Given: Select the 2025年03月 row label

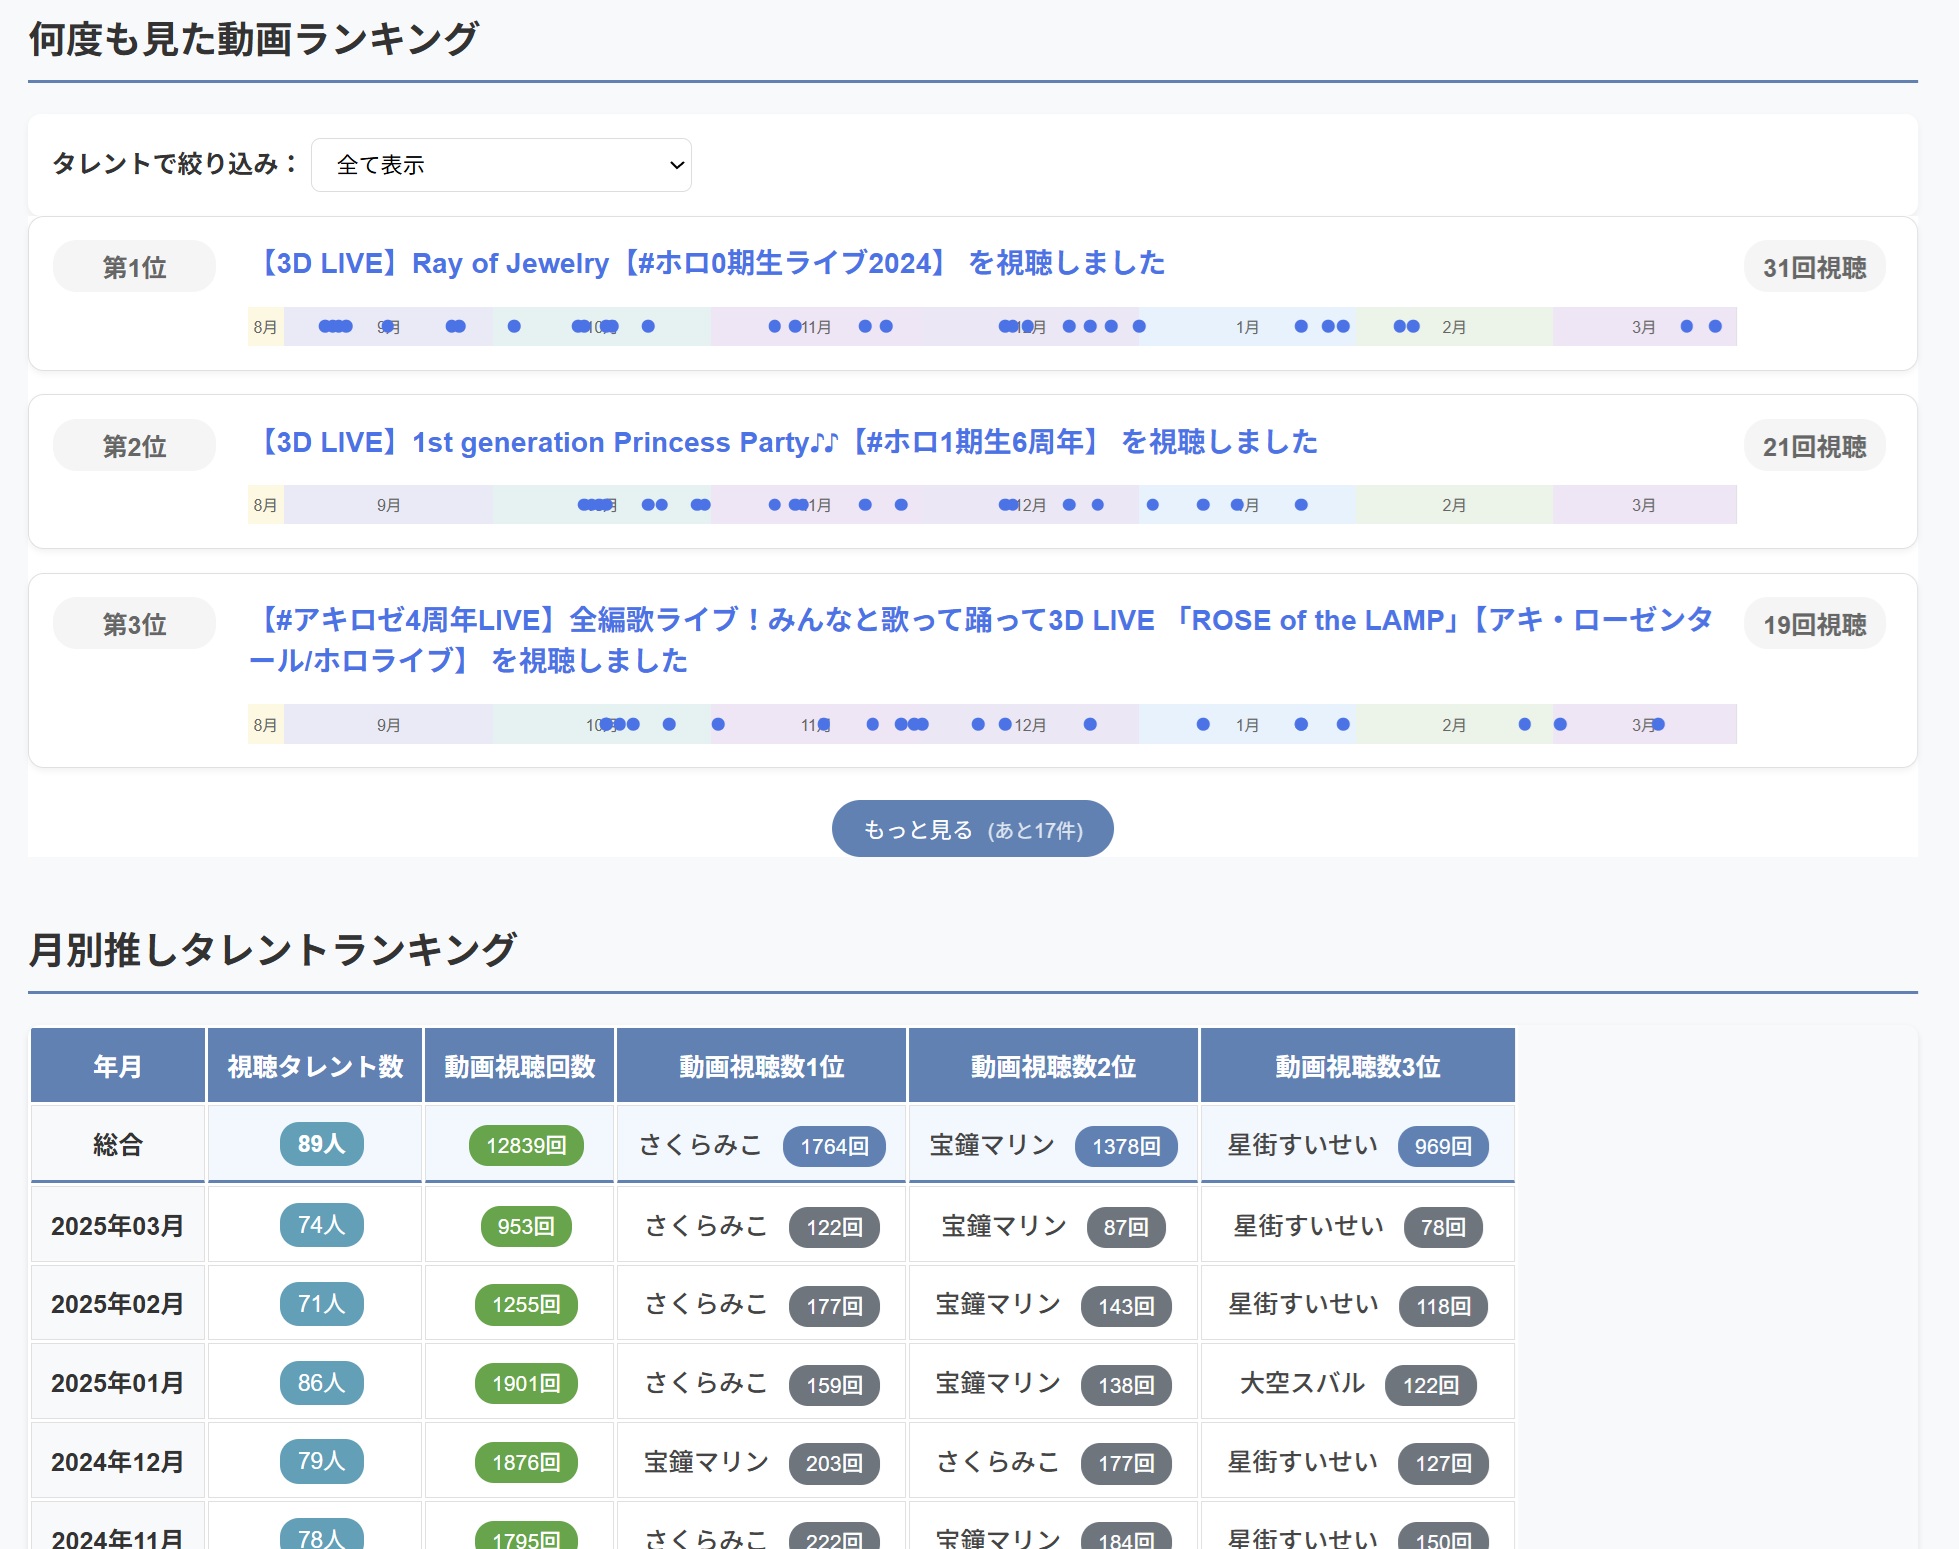Looking at the screenshot, I should tap(118, 1226).
